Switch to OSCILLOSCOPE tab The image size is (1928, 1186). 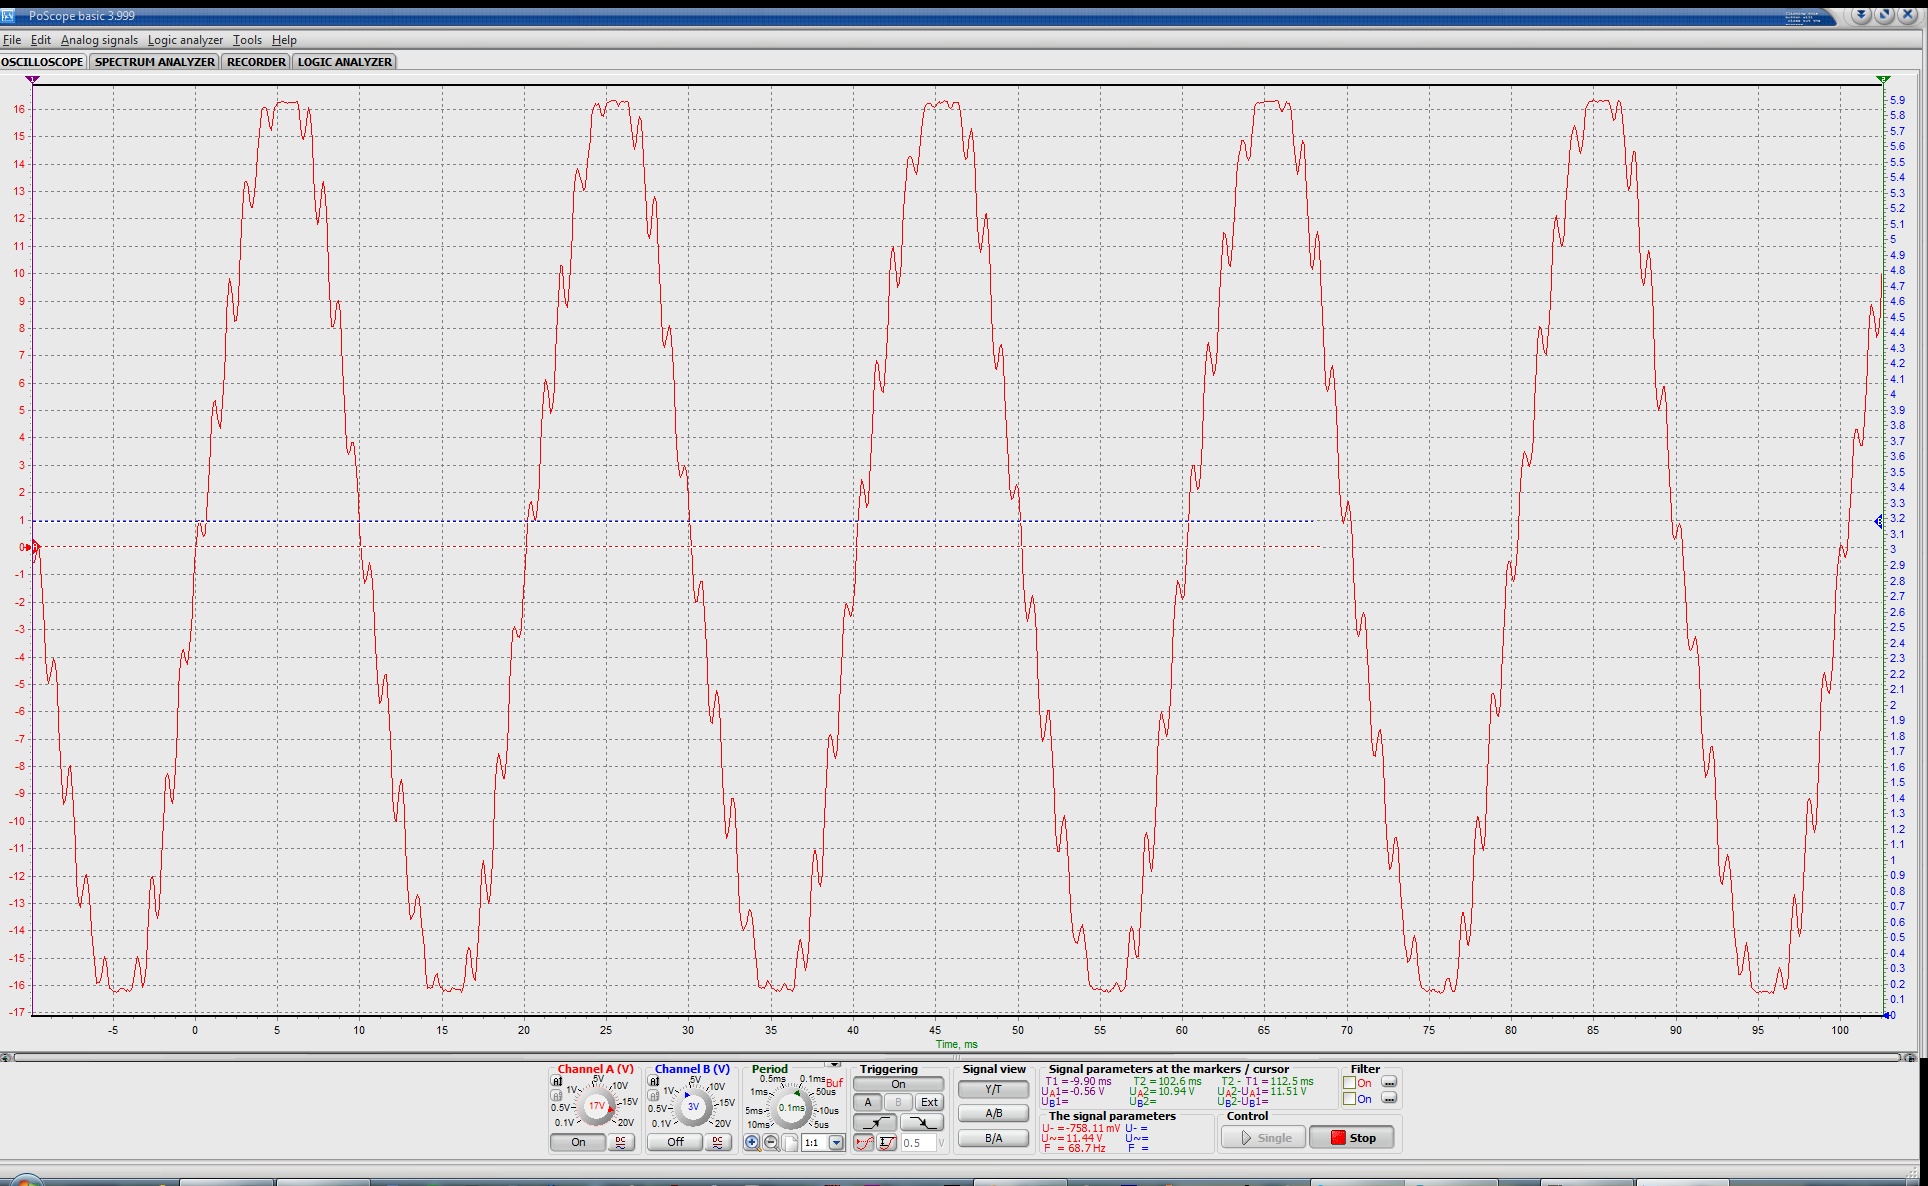[43, 62]
